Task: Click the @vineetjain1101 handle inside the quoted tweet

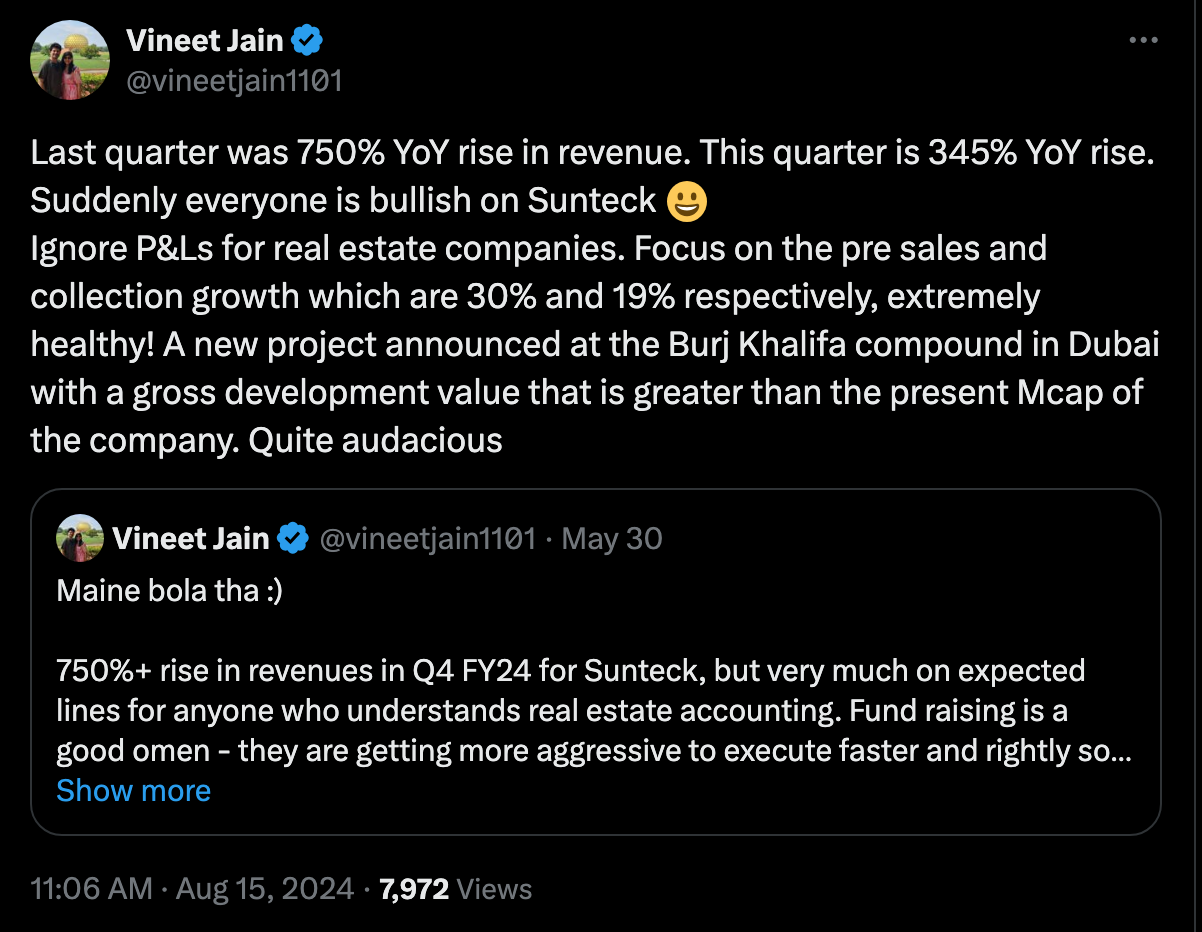Action: pos(428,539)
